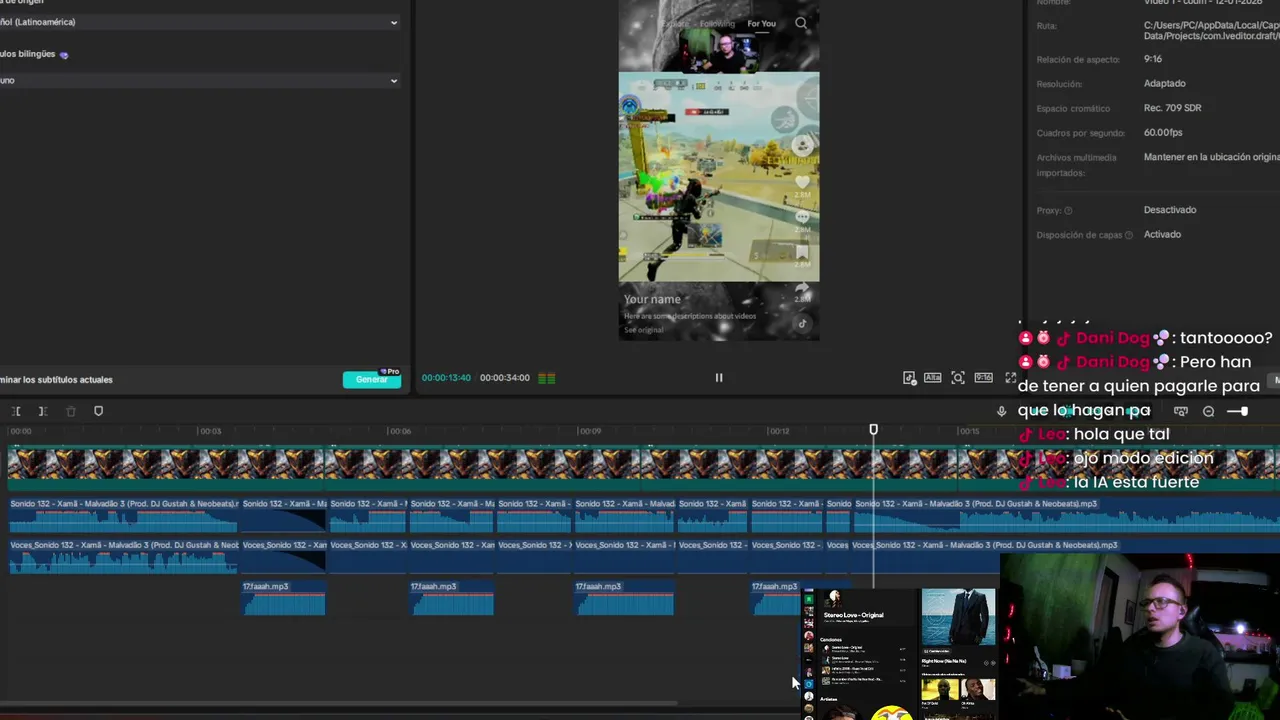This screenshot has width=1280, height=720.
Task: Click the horizontal timeline scrollbar
Action: (340, 703)
